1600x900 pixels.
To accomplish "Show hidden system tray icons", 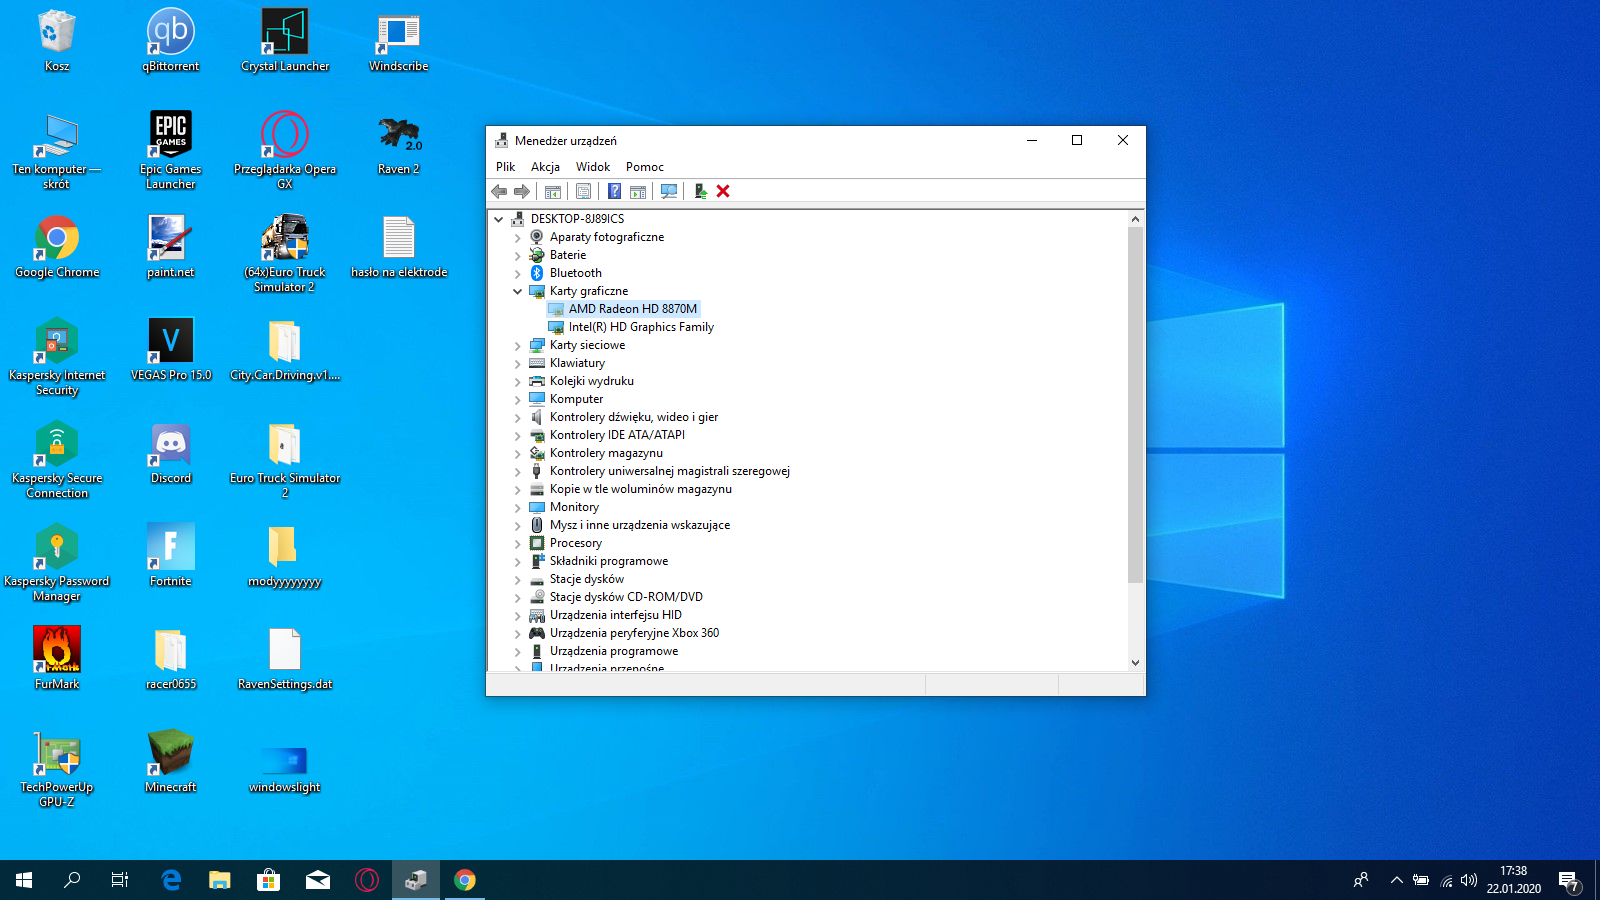I will [x=1396, y=880].
